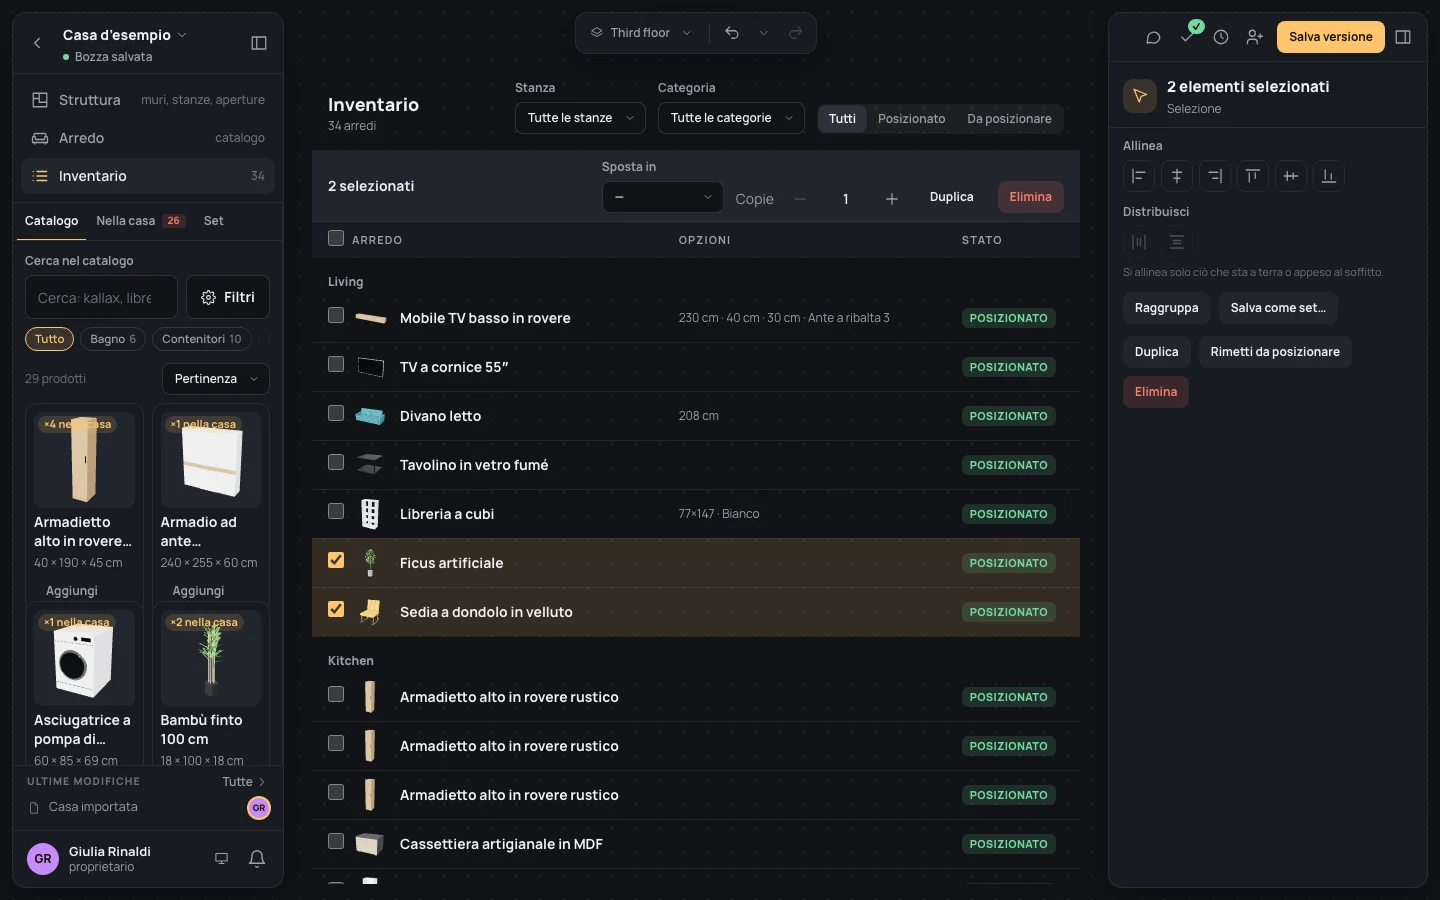Open the monitor display icon beside Giulia Rinaldi

tap(222, 859)
